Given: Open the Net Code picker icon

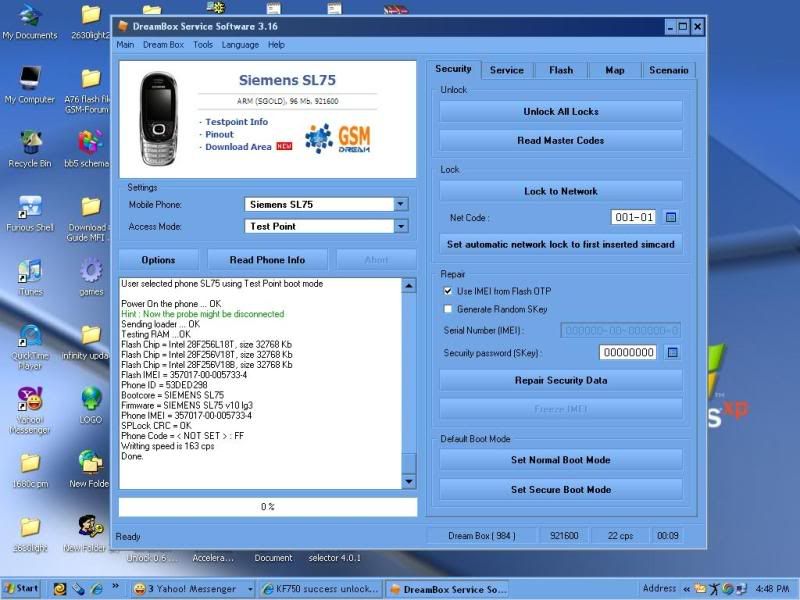Looking at the screenshot, I should [671, 217].
